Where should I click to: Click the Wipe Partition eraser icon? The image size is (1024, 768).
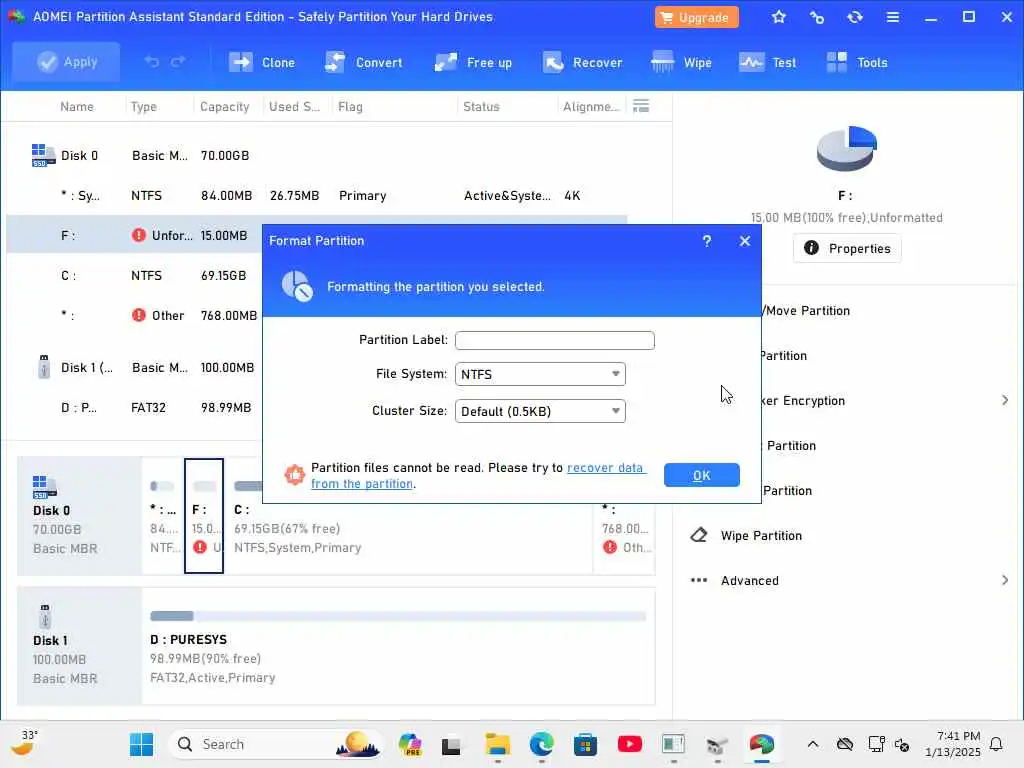(699, 536)
